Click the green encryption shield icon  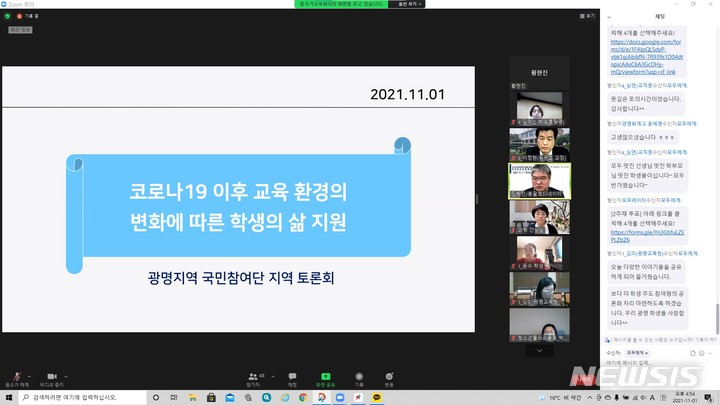coord(7,16)
